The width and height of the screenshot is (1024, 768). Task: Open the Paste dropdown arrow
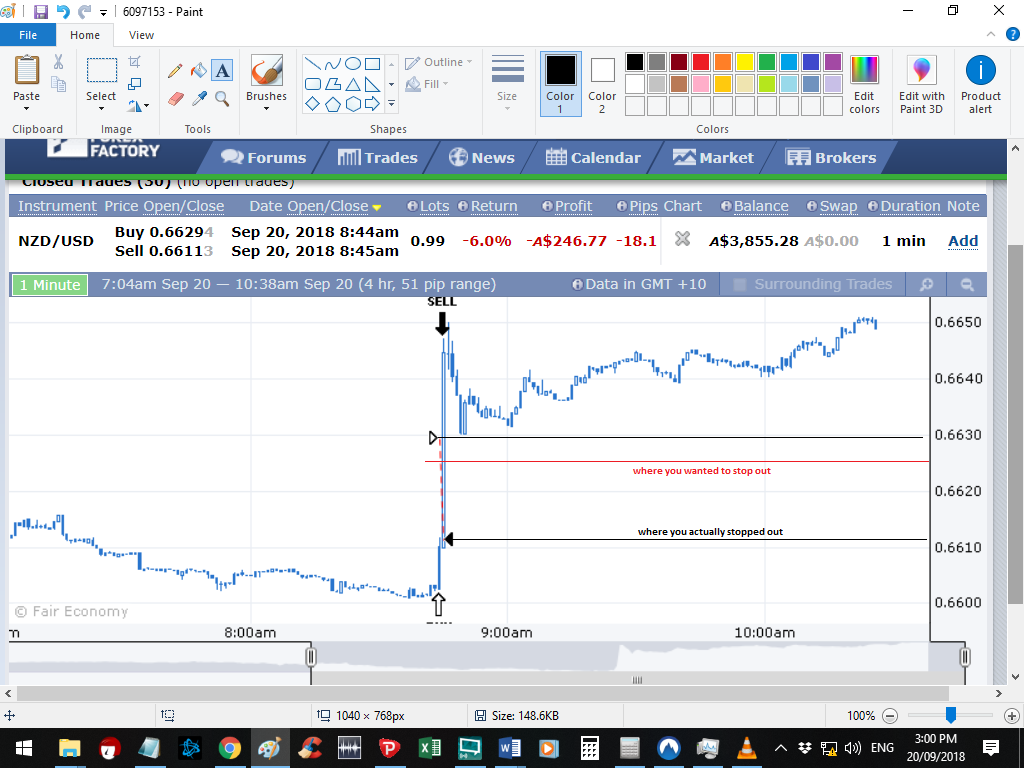coord(26,108)
